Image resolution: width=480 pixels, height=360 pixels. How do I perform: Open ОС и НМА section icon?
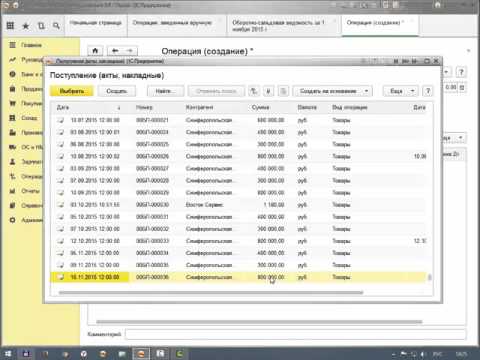pos(13,147)
